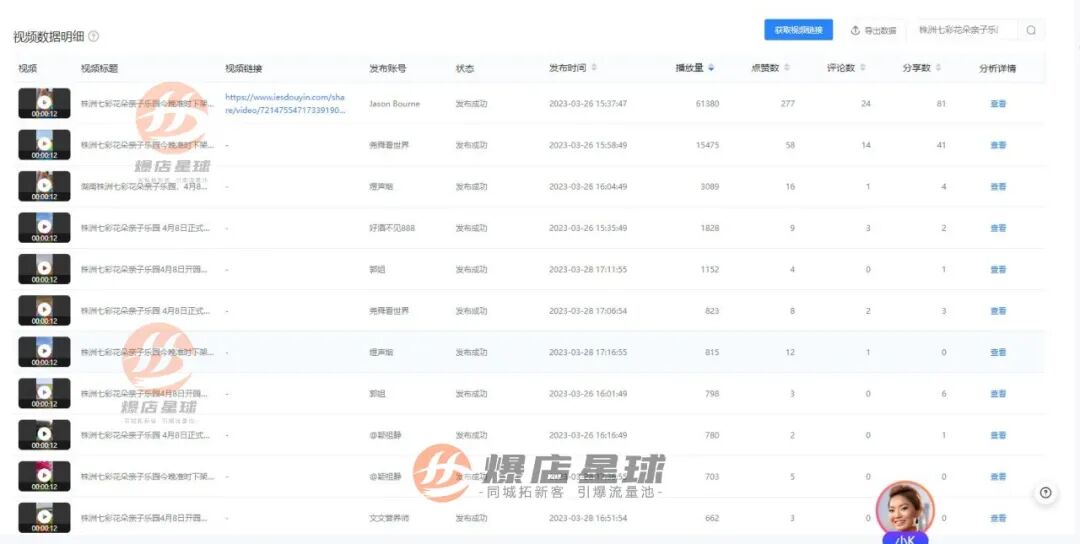The image size is (1080, 544).
Task: Play the video with 815 plays
Action: tap(44, 352)
